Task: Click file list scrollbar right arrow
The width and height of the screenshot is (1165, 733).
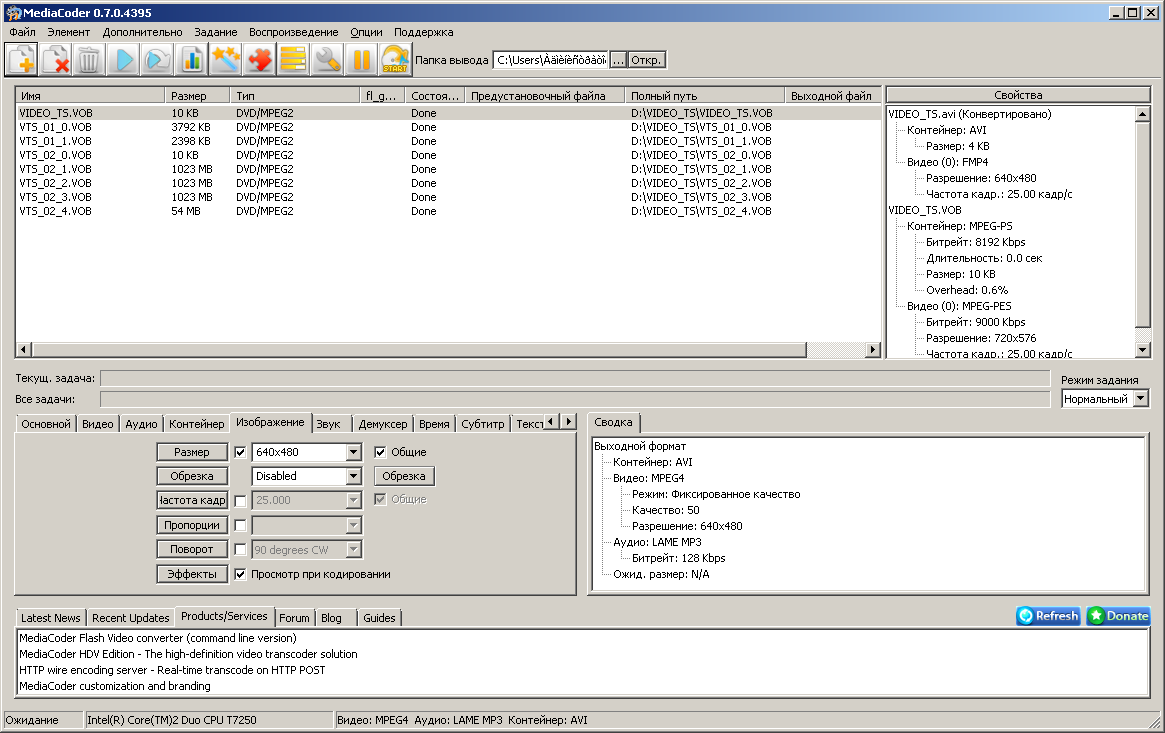Action: 873,349
